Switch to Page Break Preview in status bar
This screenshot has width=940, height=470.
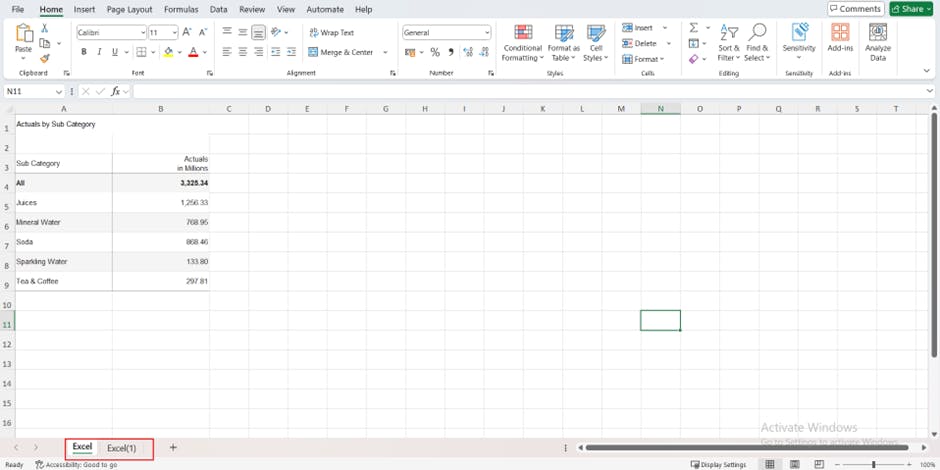819,465
